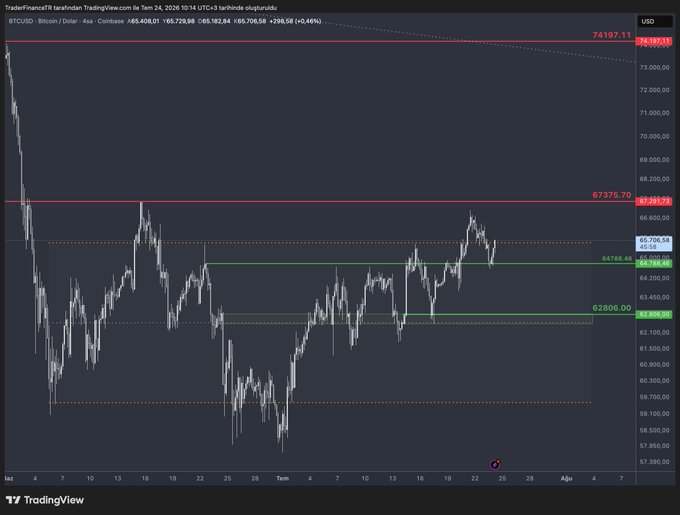680x515 pixels.
Task: Click the USD currency selector
Action: click(x=654, y=21)
